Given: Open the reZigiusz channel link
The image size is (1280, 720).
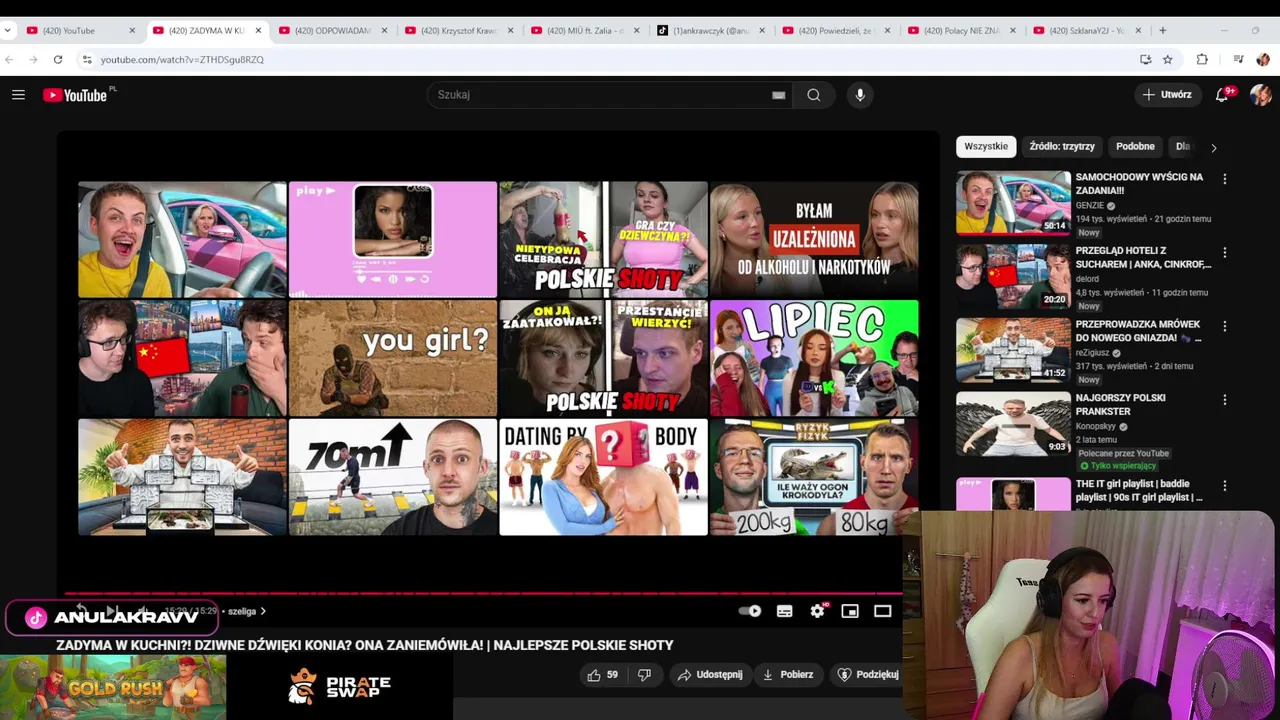Looking at the screenshot, I should pyautogui.click(x=1092, y=353).
